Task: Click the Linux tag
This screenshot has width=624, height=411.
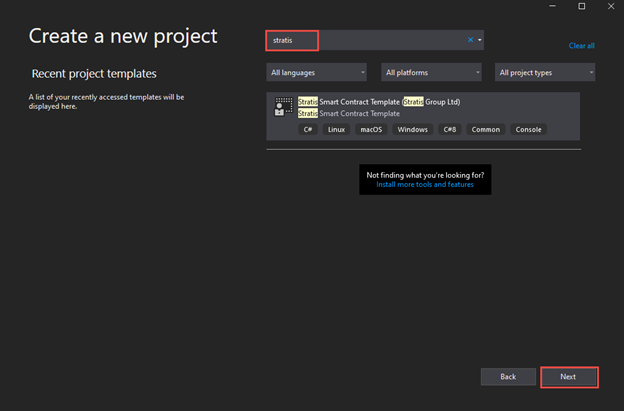Action: 336,130
